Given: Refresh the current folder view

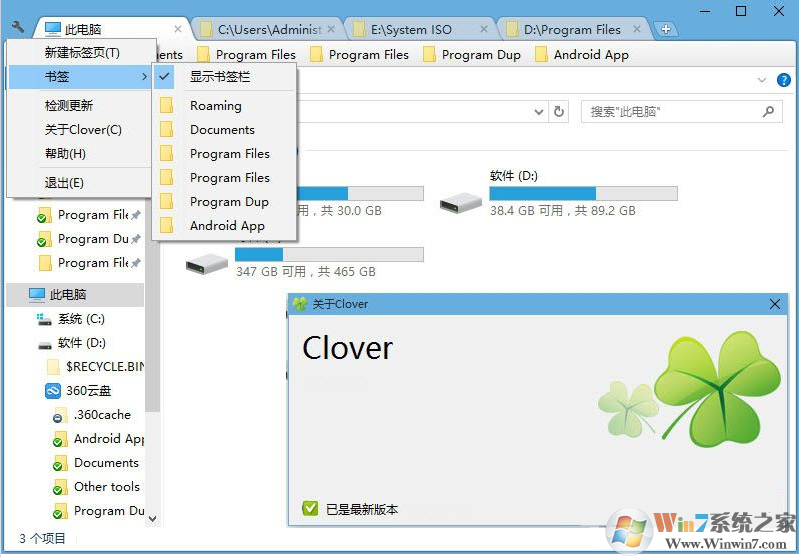Looking at the screenshot, I should tap(559, 112).
